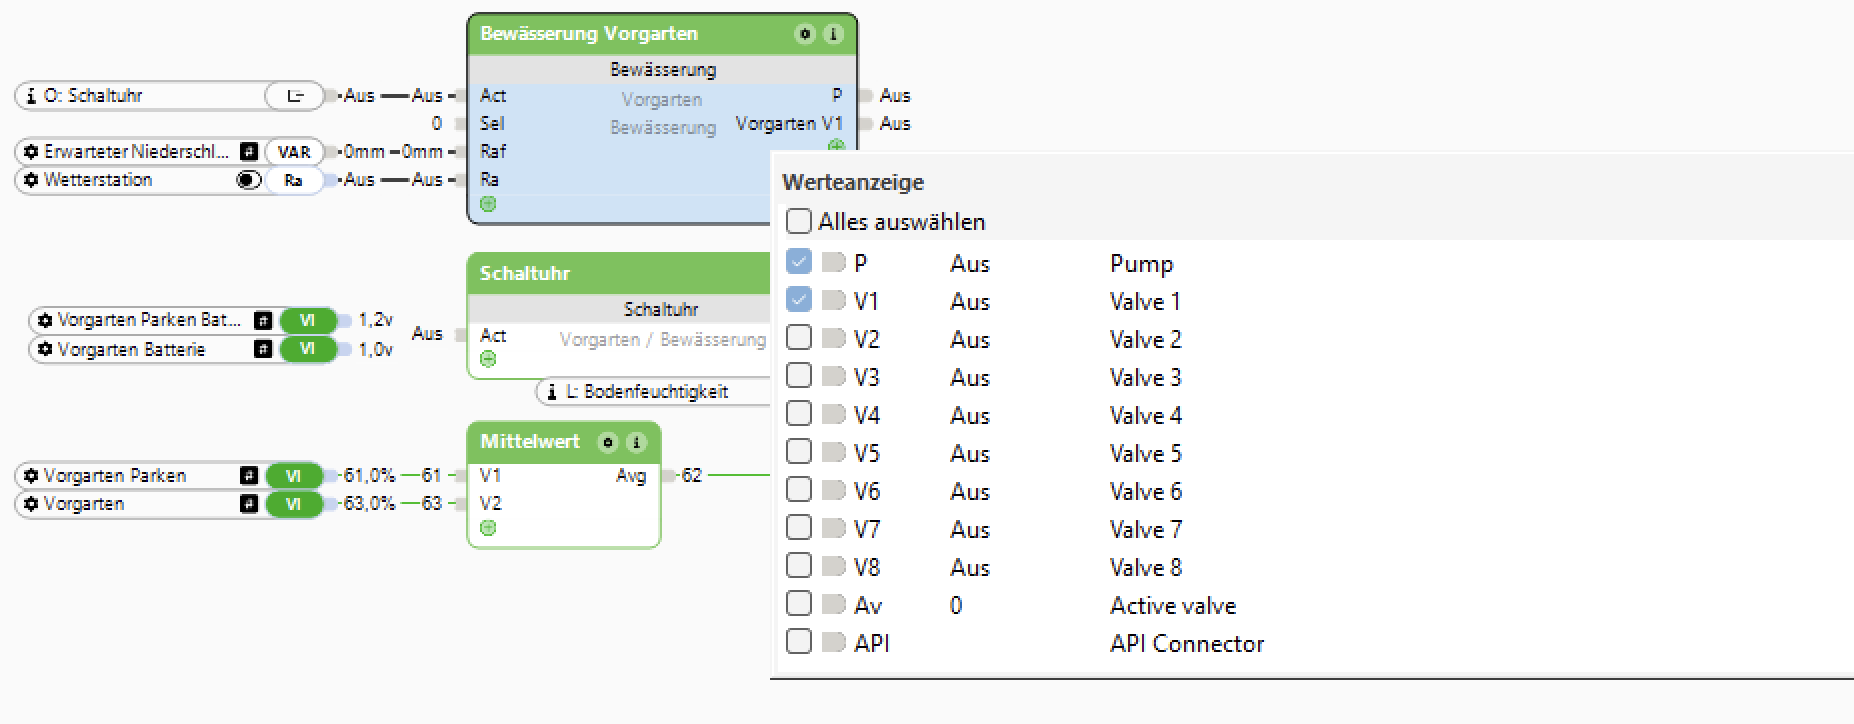Expand Schaltuhr block inputs with green plus
This screenshot has width=1854, height=724.
click(488, 360)
